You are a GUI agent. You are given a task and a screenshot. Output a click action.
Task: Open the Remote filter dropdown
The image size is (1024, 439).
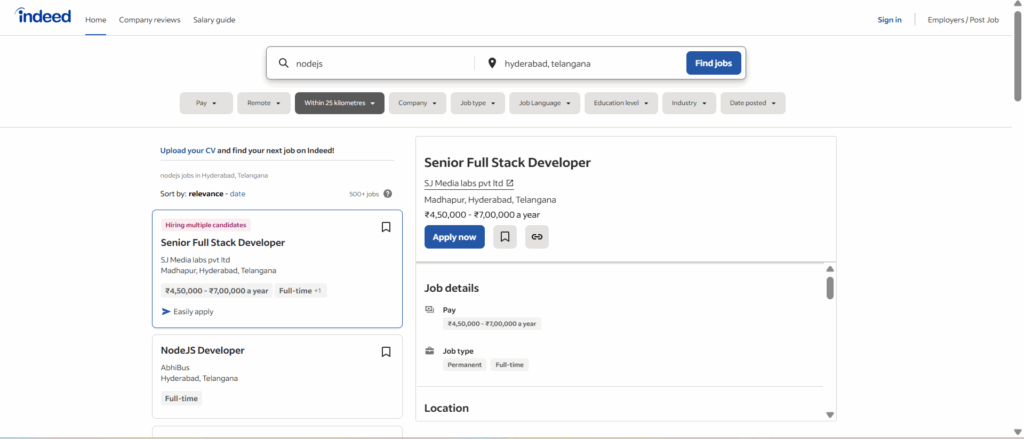pos(264,103)
